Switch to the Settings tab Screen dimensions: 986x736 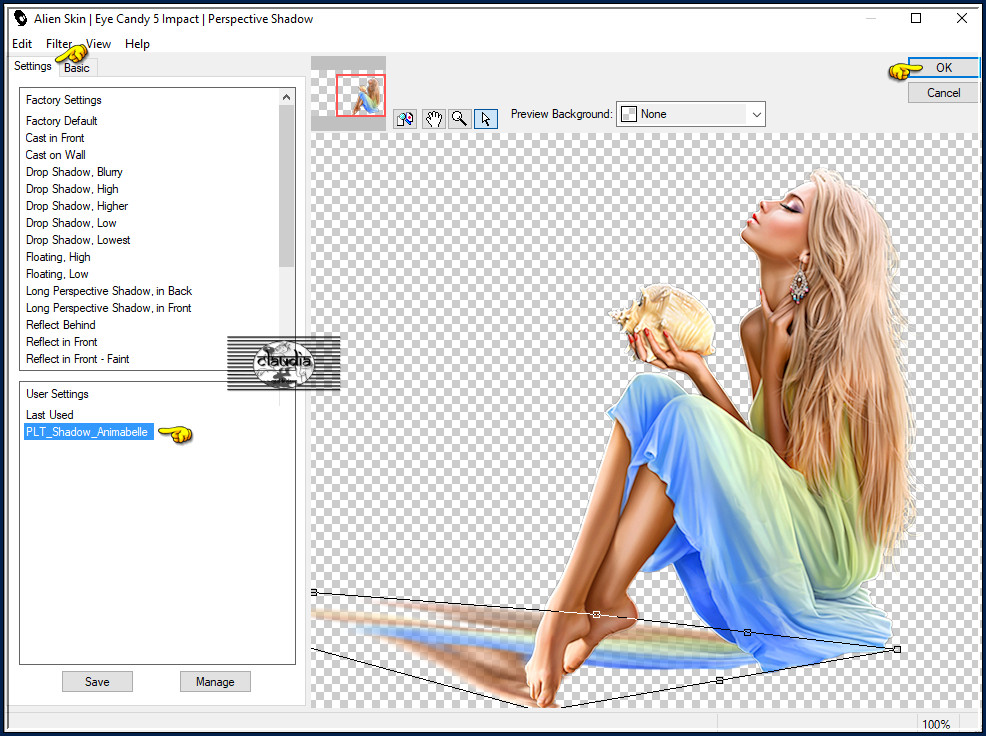point(33,66)
